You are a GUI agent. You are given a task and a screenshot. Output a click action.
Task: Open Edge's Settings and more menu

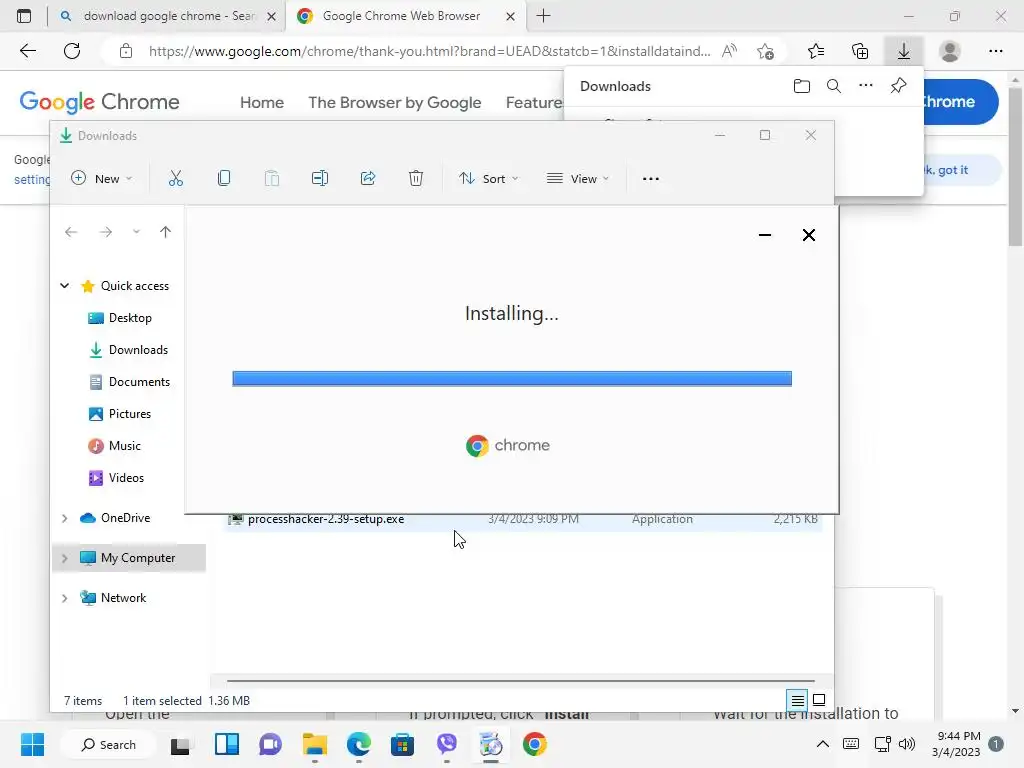(x=995, y=51)
